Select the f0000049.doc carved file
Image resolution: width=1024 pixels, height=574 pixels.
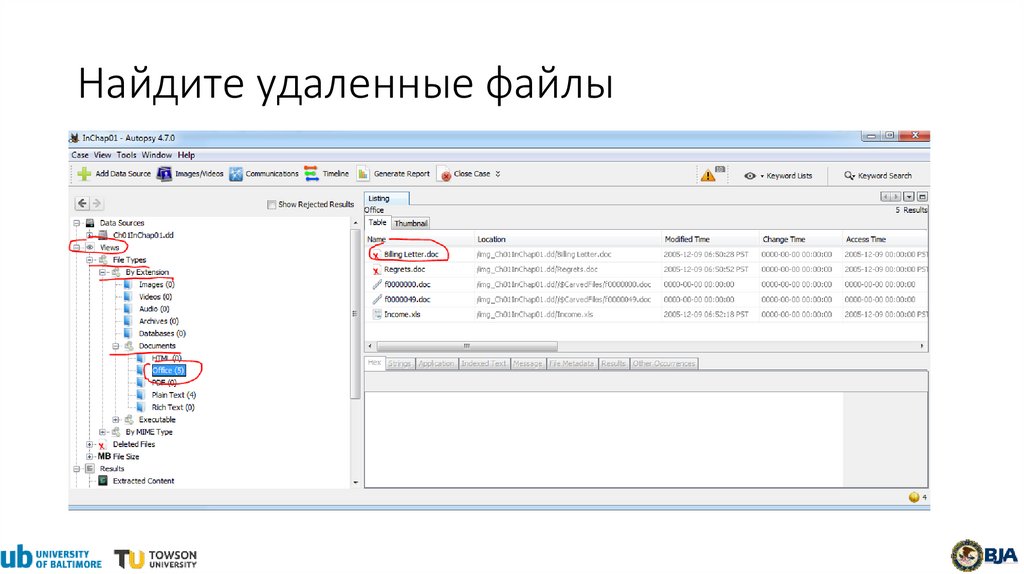647,300
